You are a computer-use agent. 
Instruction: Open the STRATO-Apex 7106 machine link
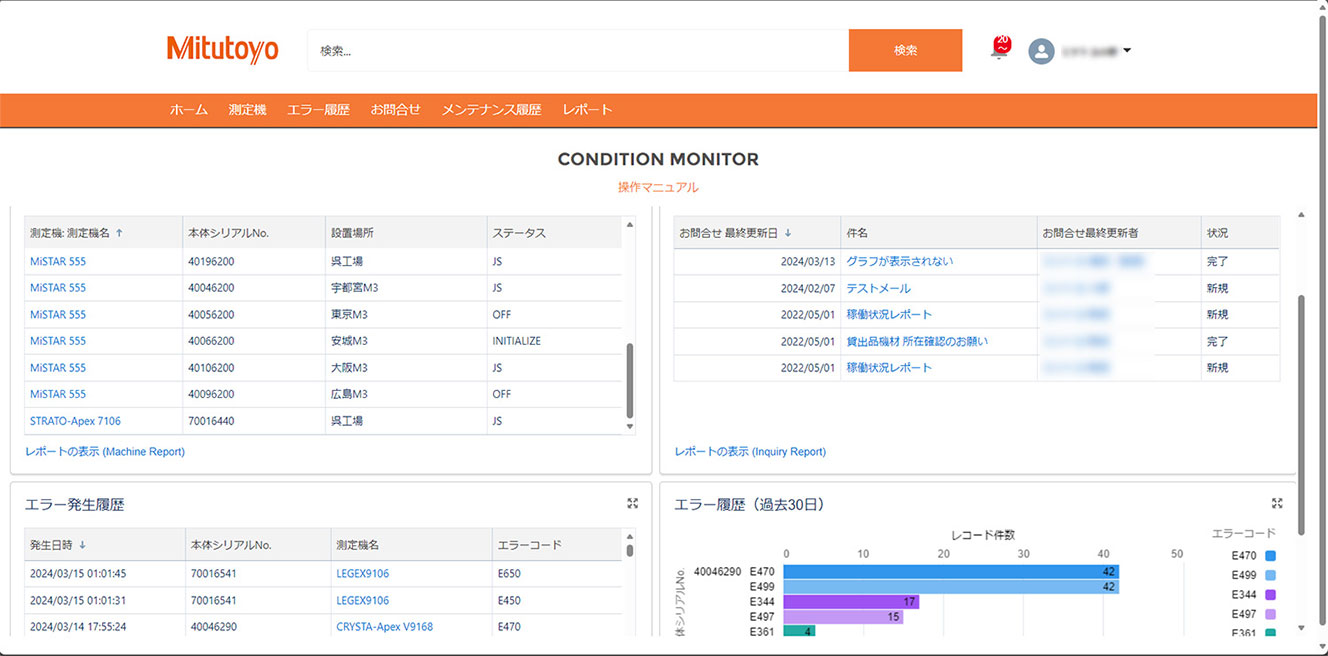[x=75, y=421]
